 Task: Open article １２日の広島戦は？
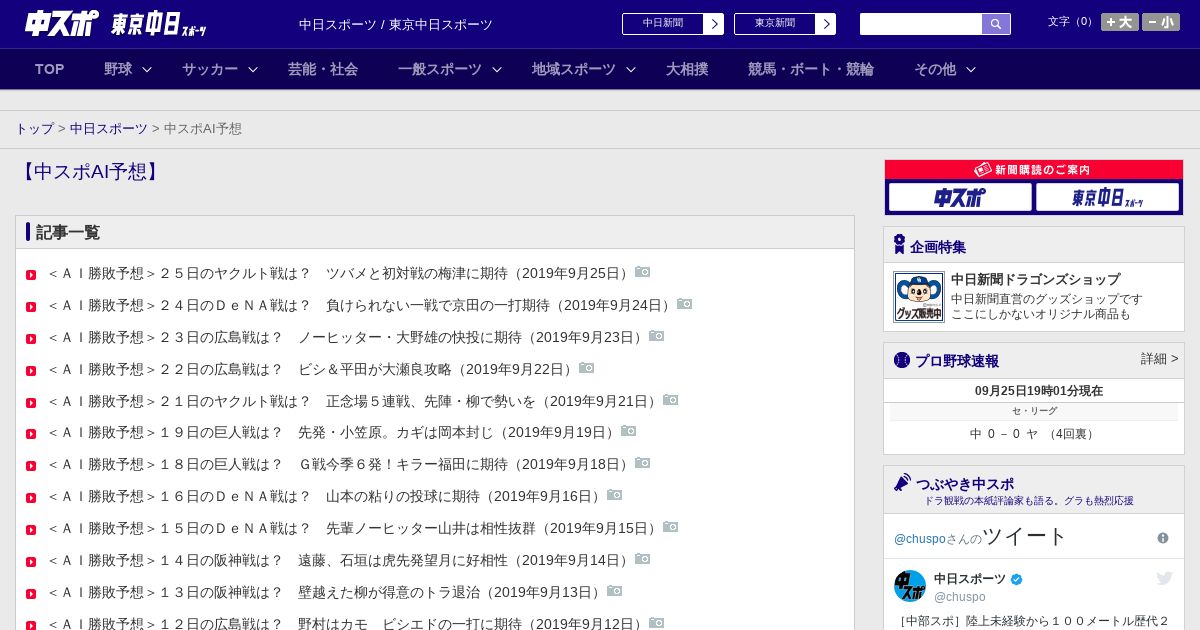[347, 623]
